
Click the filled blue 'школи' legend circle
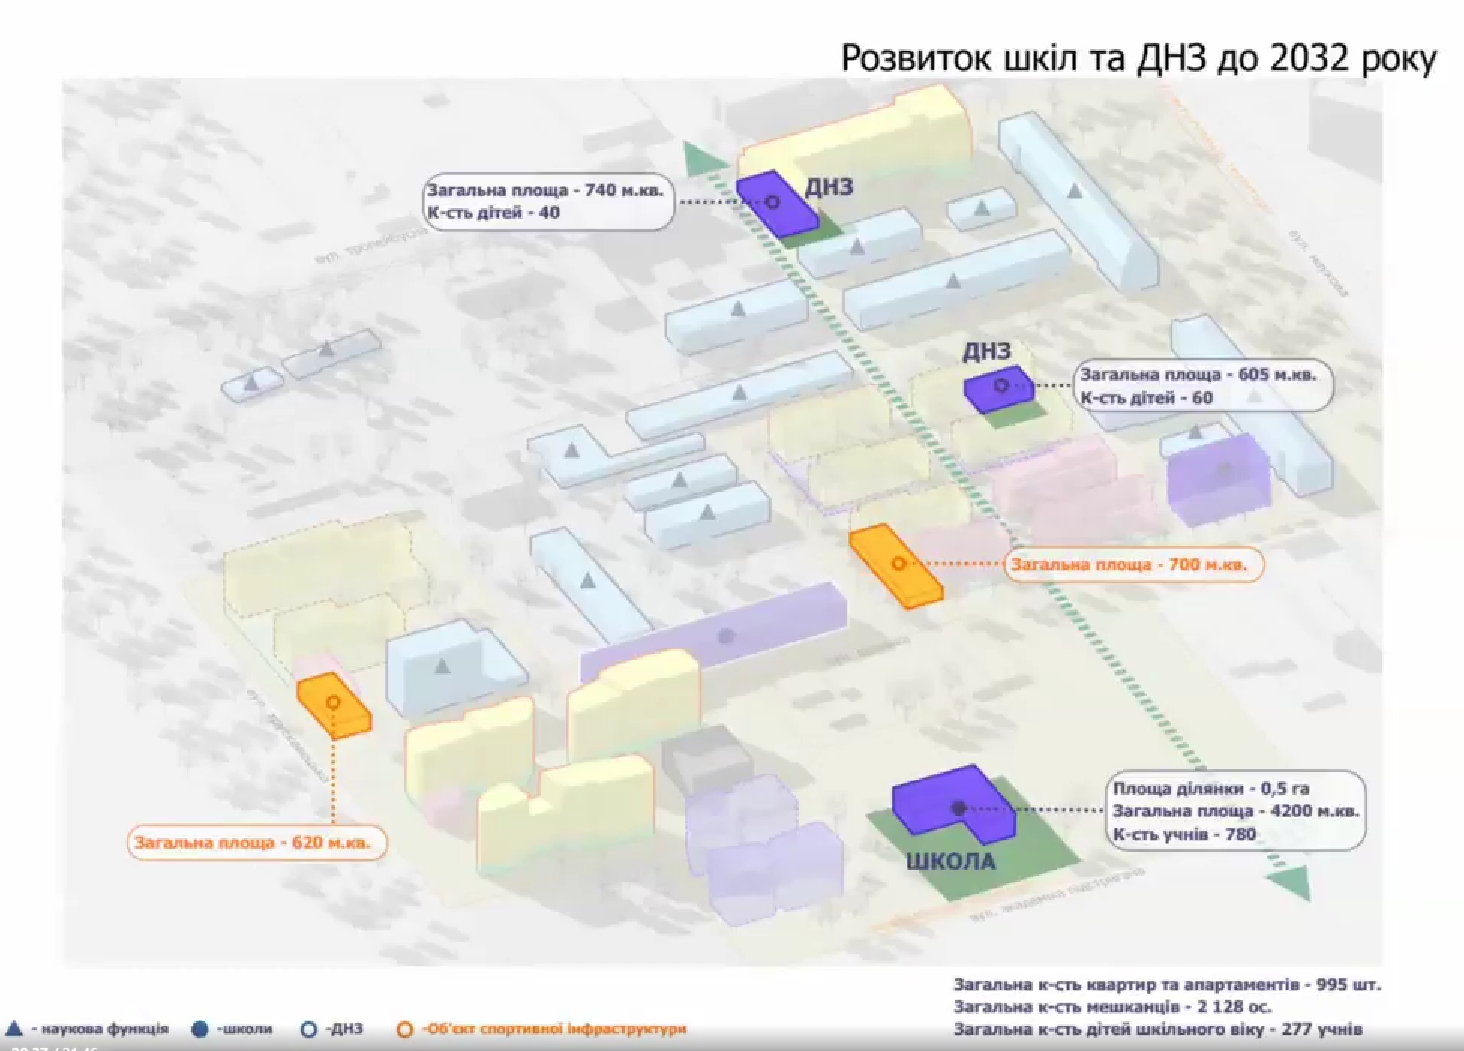coord(200,1029)
